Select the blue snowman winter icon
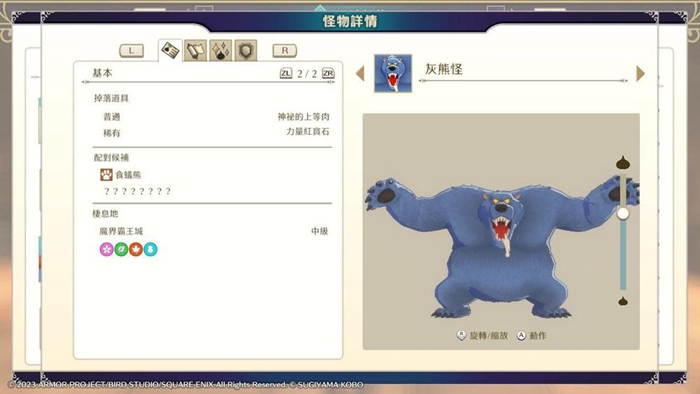Screen dimensions: 700x394 coord(150,249)
